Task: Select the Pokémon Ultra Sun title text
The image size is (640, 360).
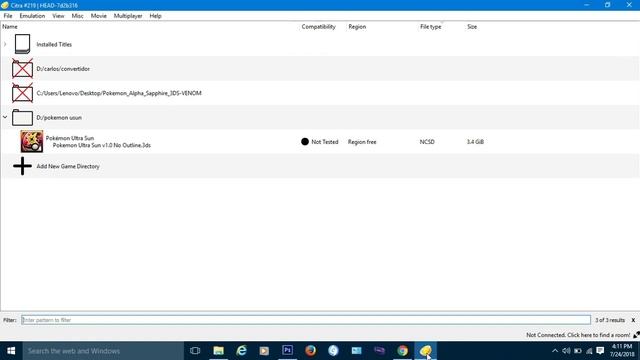Action: [70, 138]
